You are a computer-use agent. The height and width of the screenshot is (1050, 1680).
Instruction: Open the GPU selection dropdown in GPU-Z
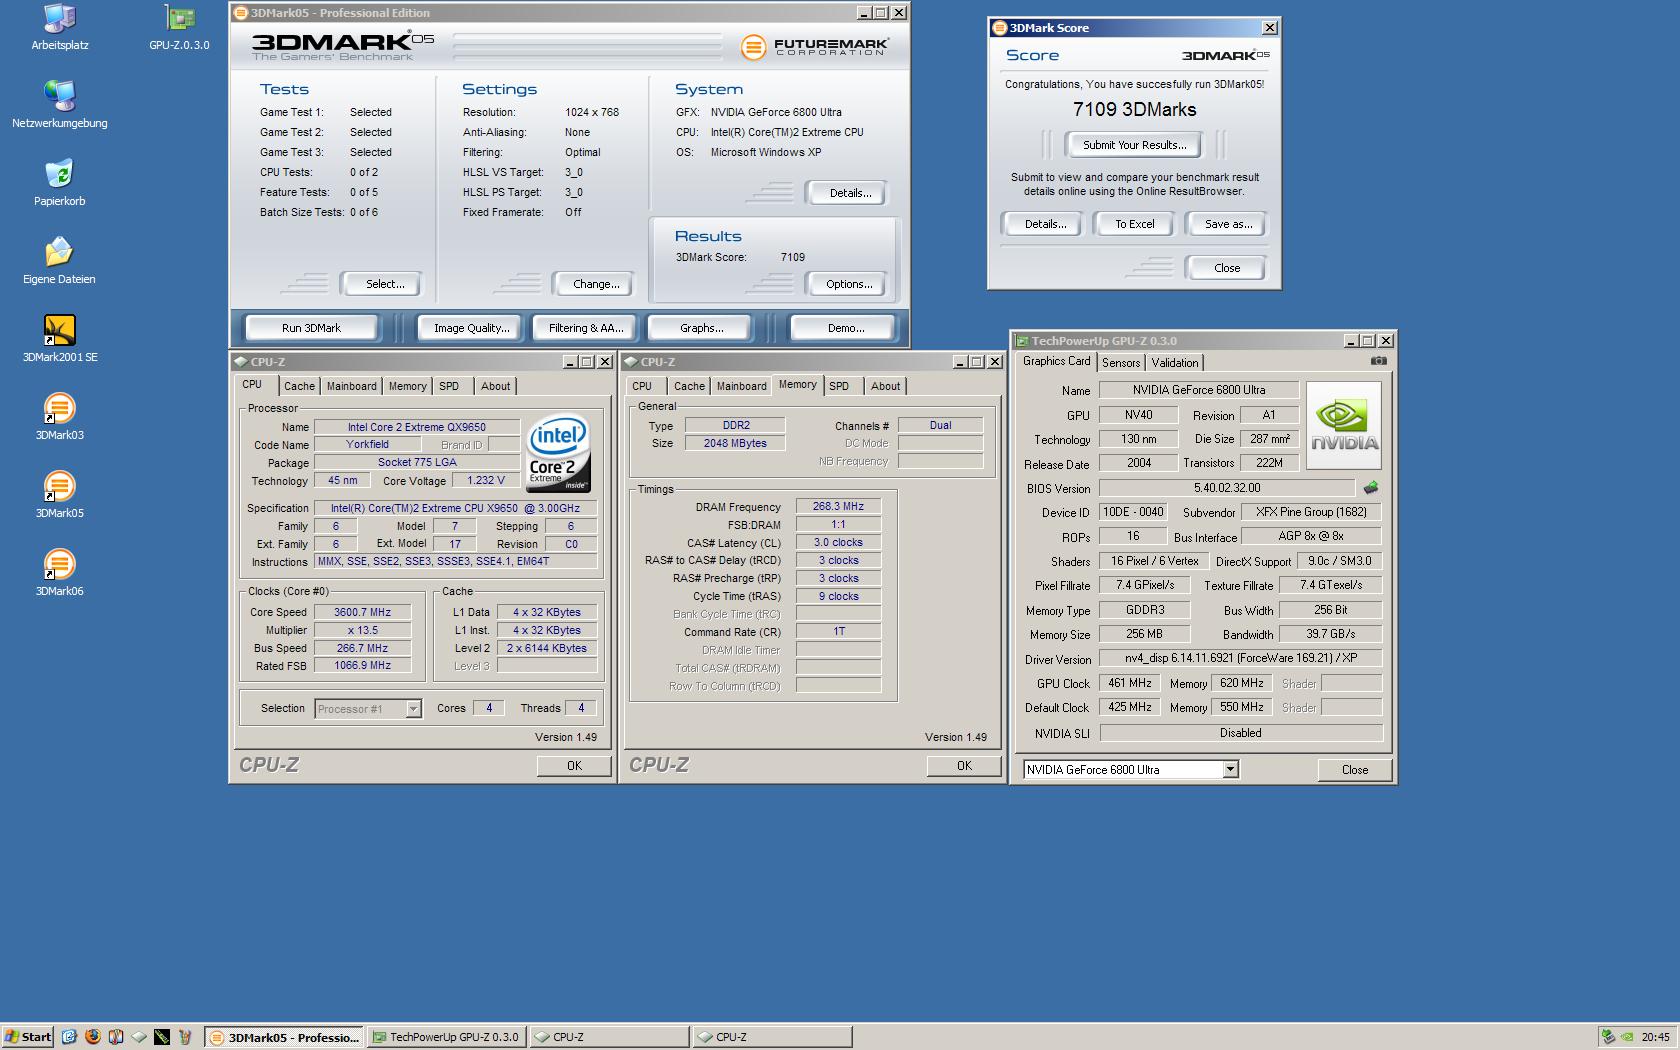(x=1231, y=769)
